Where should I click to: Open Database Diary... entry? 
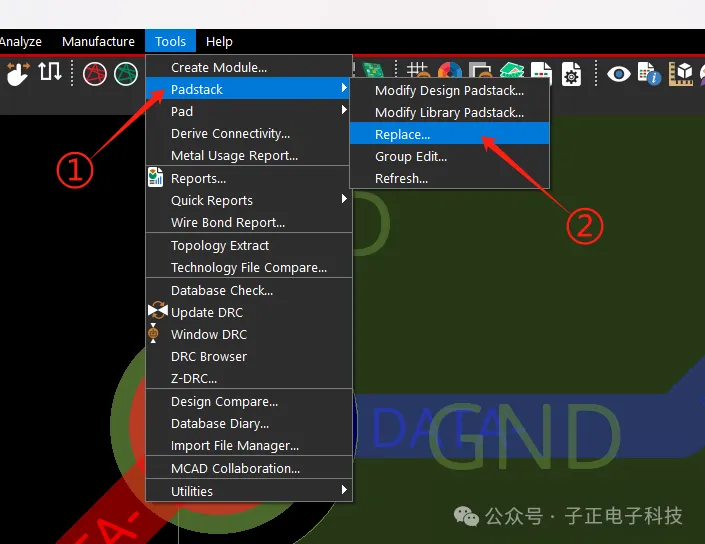coord(249,423)
